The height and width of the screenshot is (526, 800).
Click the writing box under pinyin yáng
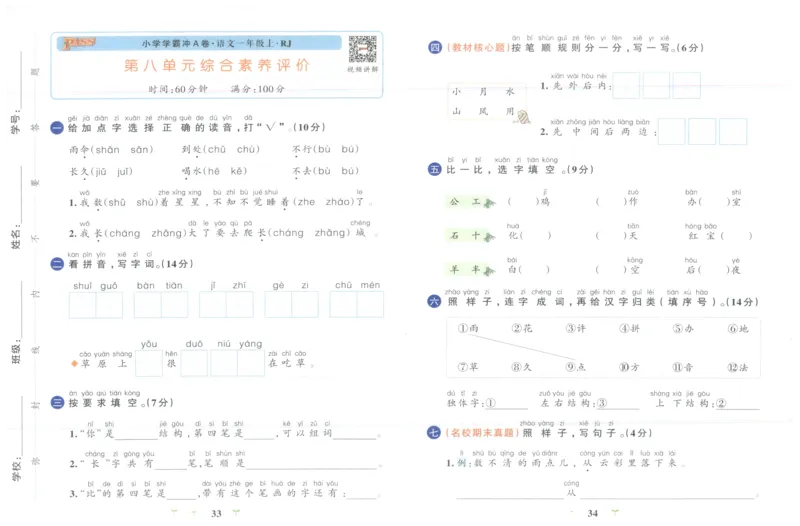click(251, 364)
